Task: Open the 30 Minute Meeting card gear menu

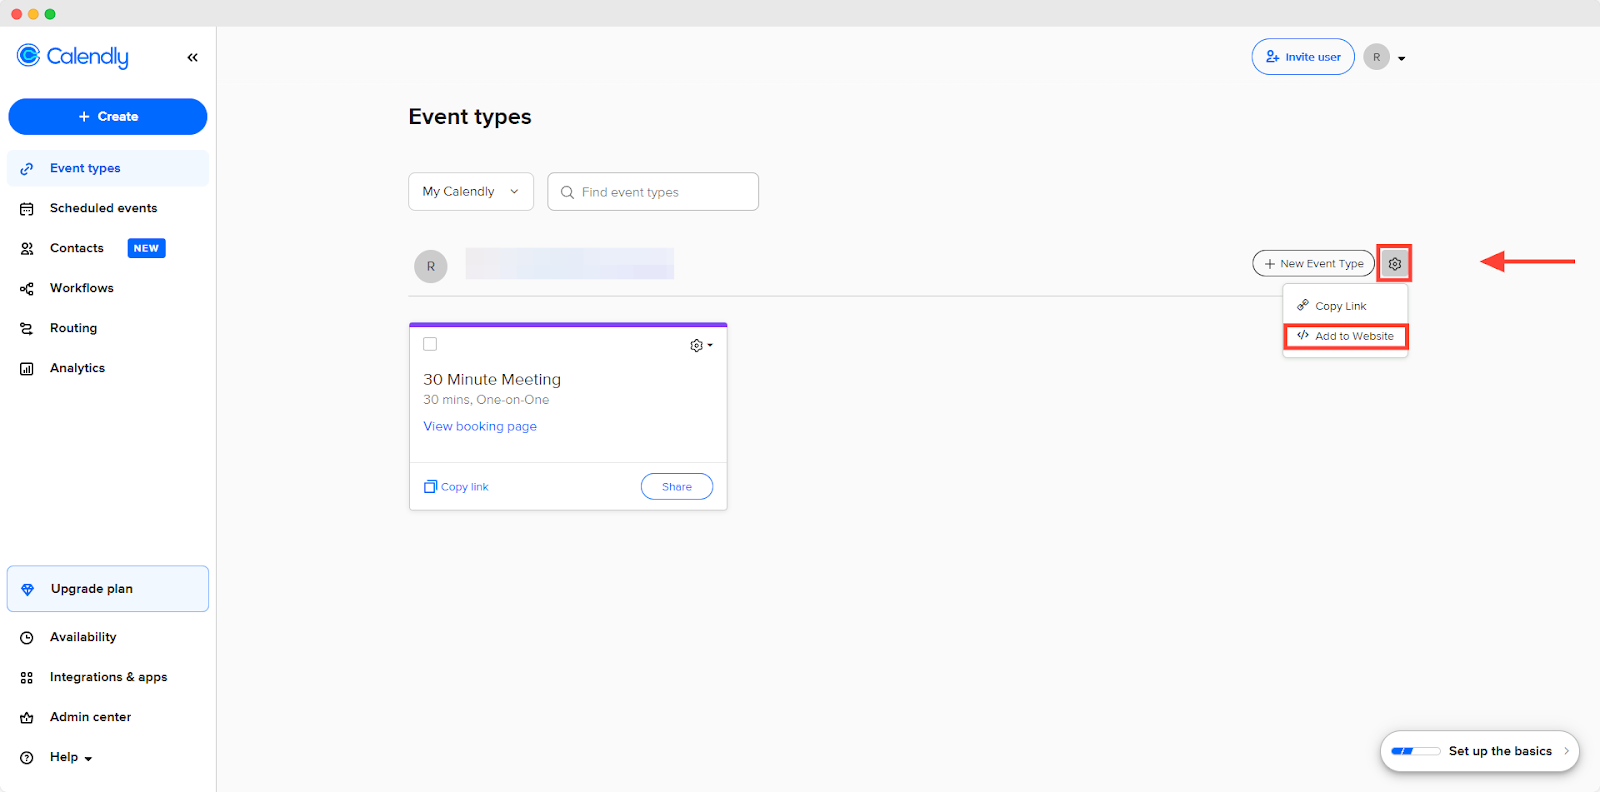Action: pyautogui.click(x=701, y=346)
